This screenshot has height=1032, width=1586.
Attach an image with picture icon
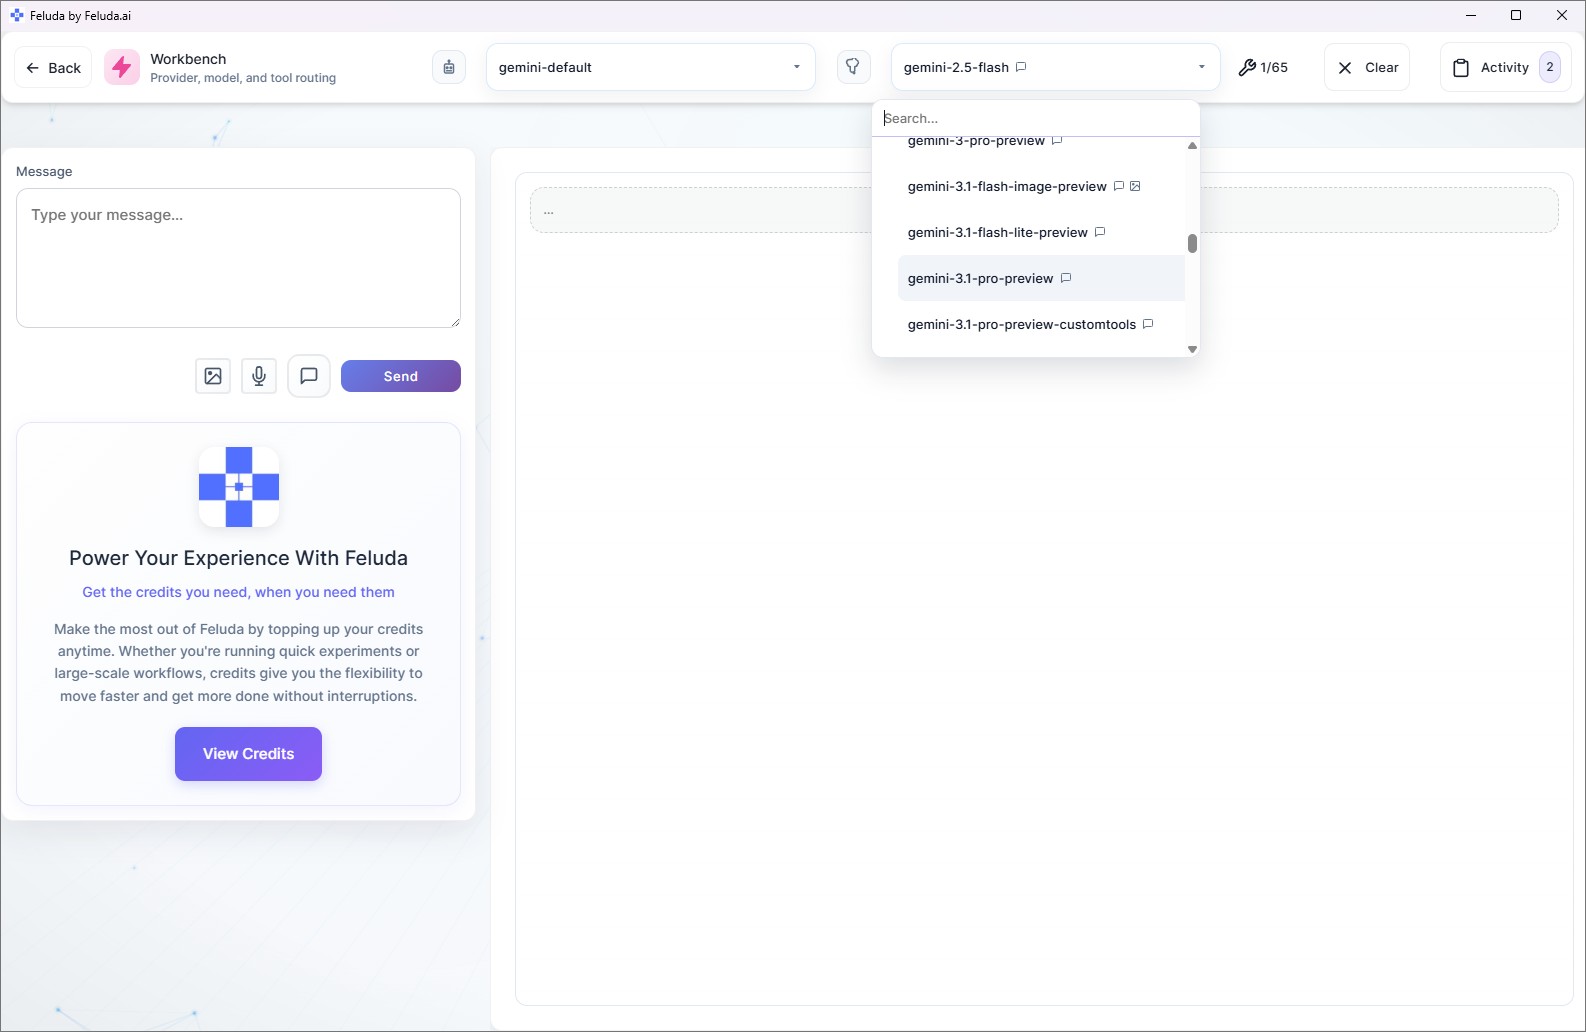pos(213,376)
